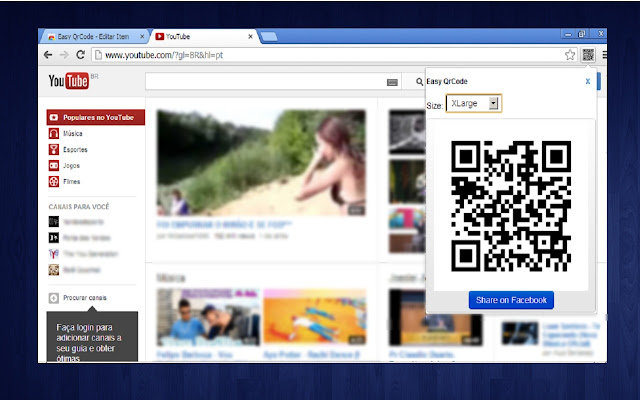Image resolution: width=640 pixels, height=400 pixels.
Task: Click the YouTube tab favicon
Action: [x=160, y=36]
